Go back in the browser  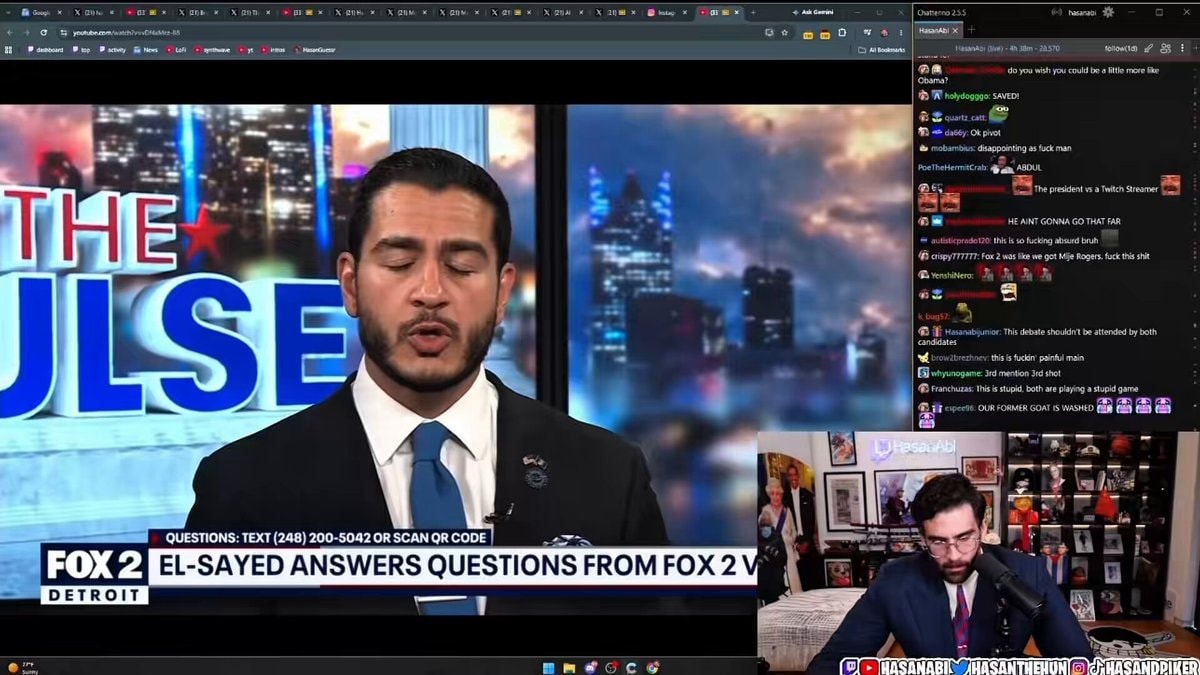click(x=10, y=32)
